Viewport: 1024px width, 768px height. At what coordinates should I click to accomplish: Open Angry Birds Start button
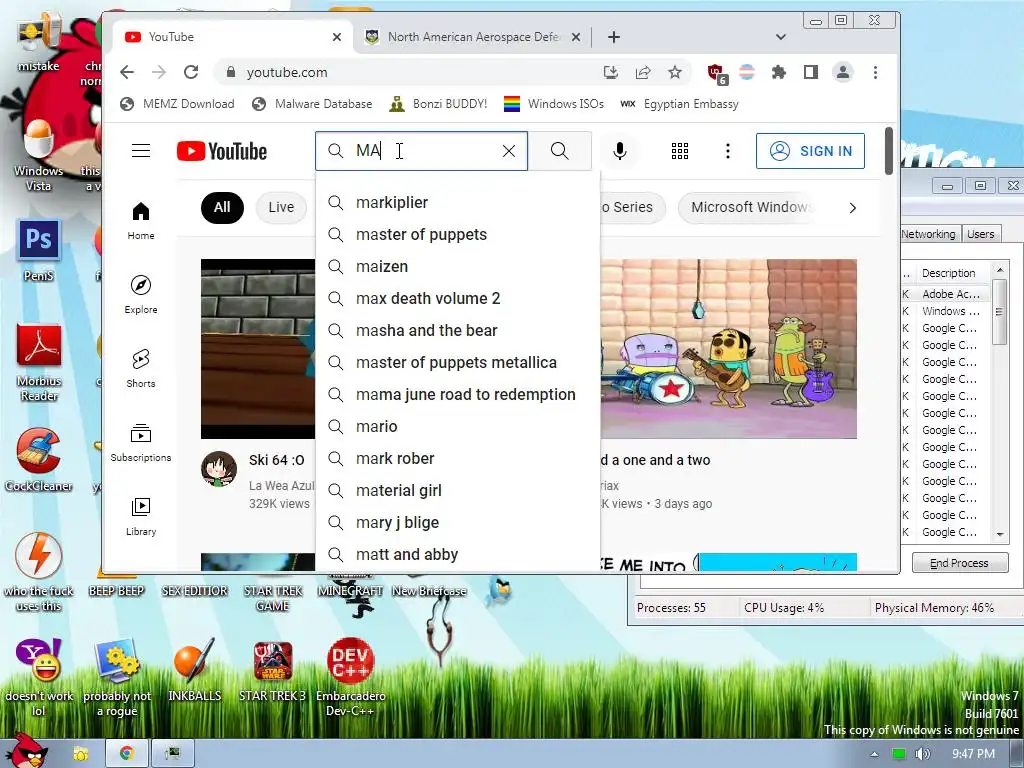26,750
